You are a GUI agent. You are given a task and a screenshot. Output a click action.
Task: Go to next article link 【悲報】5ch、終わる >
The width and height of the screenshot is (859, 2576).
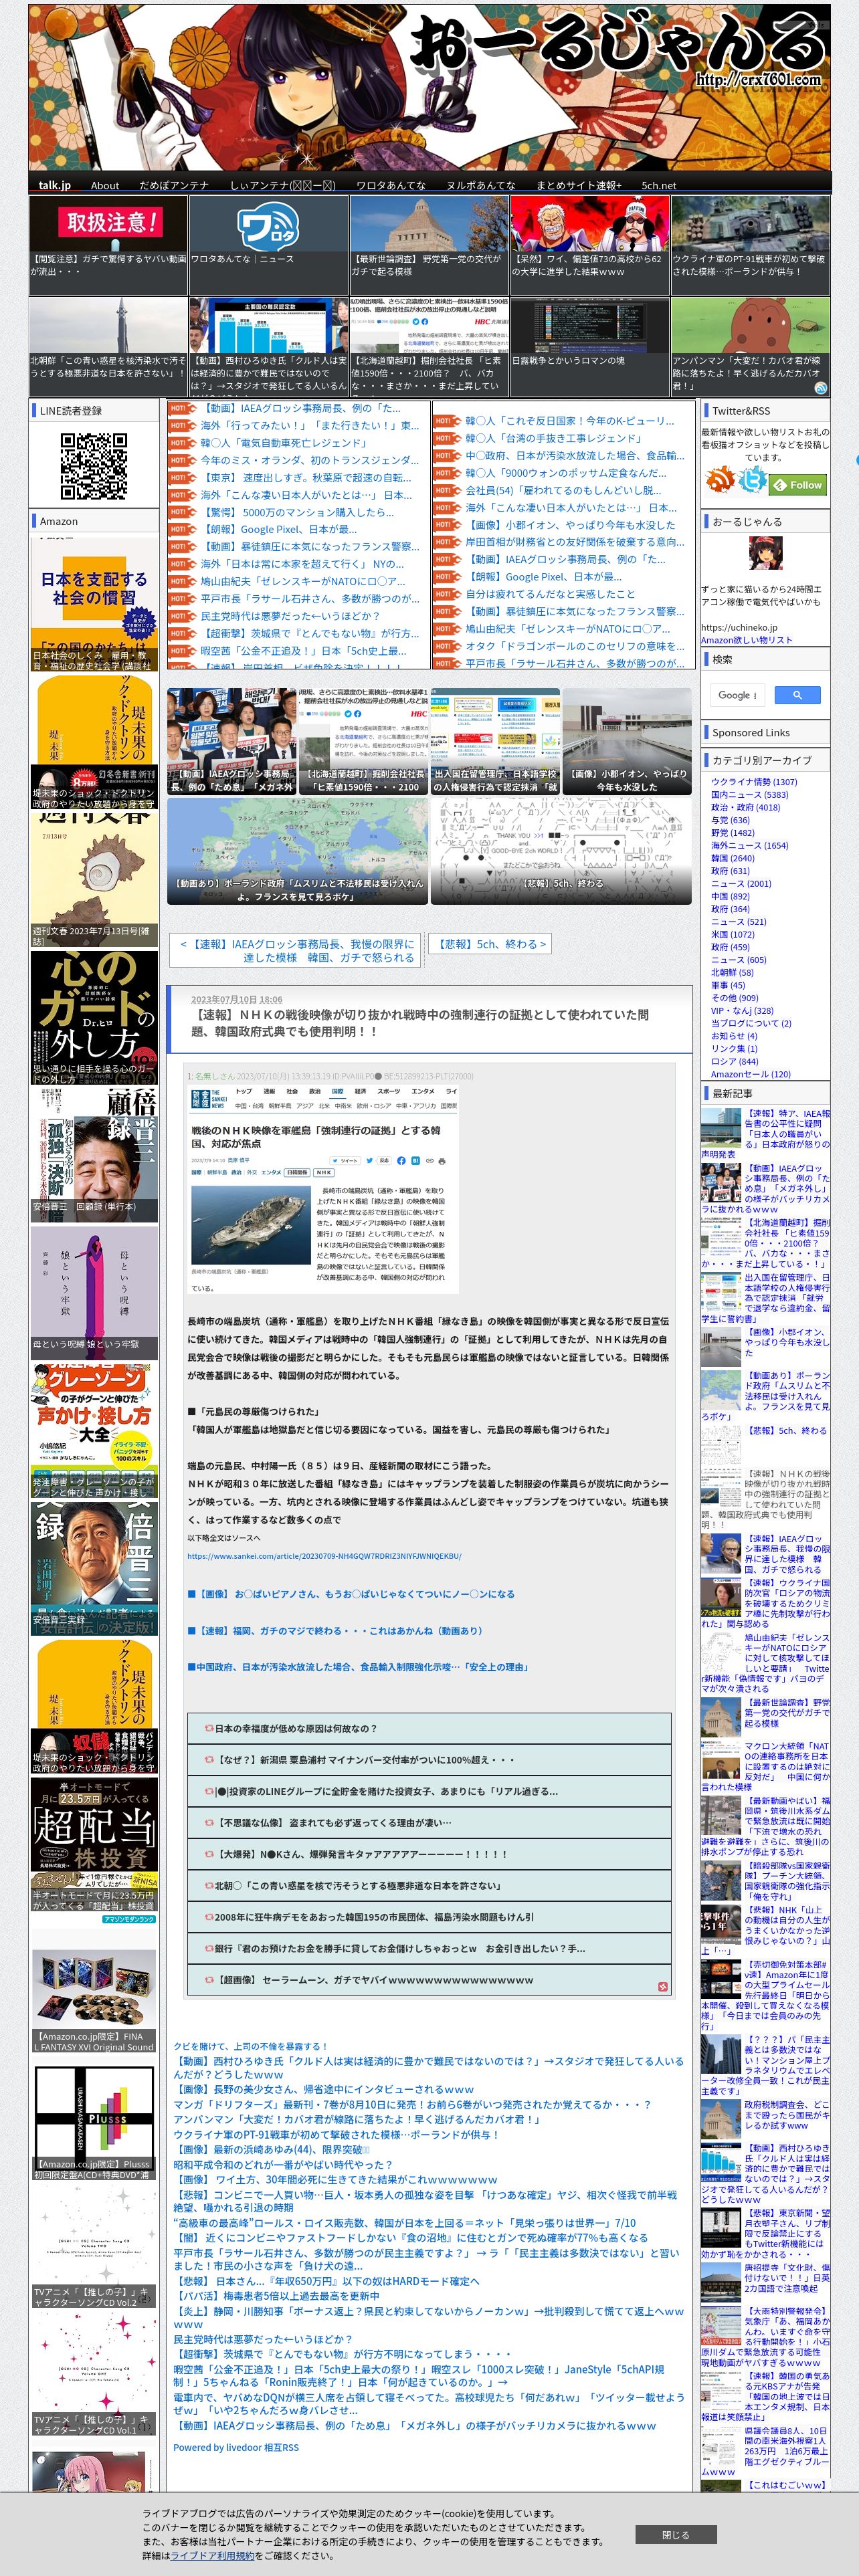489,943
